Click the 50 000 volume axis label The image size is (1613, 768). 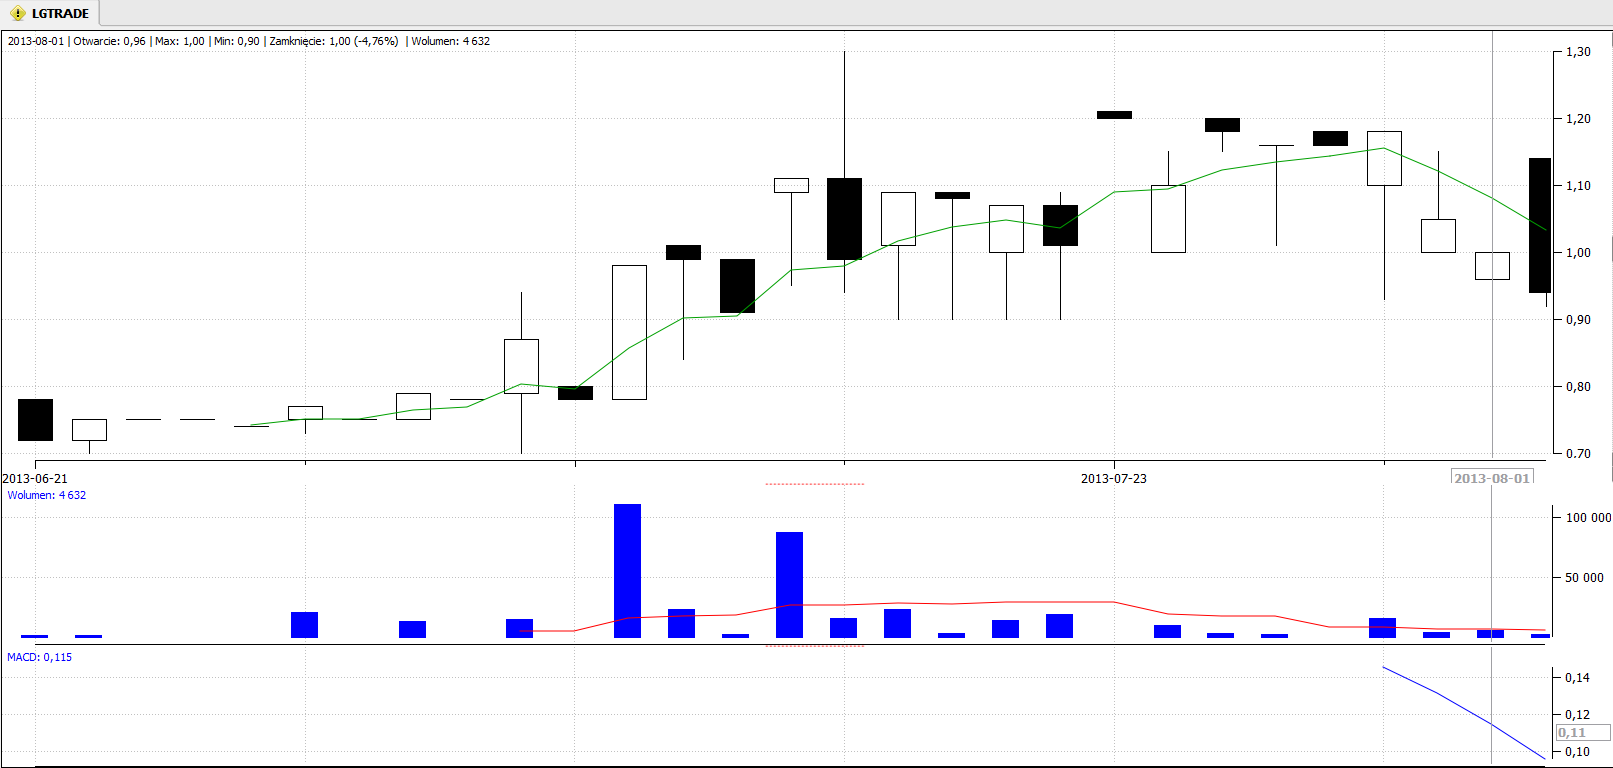tap(1584, 578)
